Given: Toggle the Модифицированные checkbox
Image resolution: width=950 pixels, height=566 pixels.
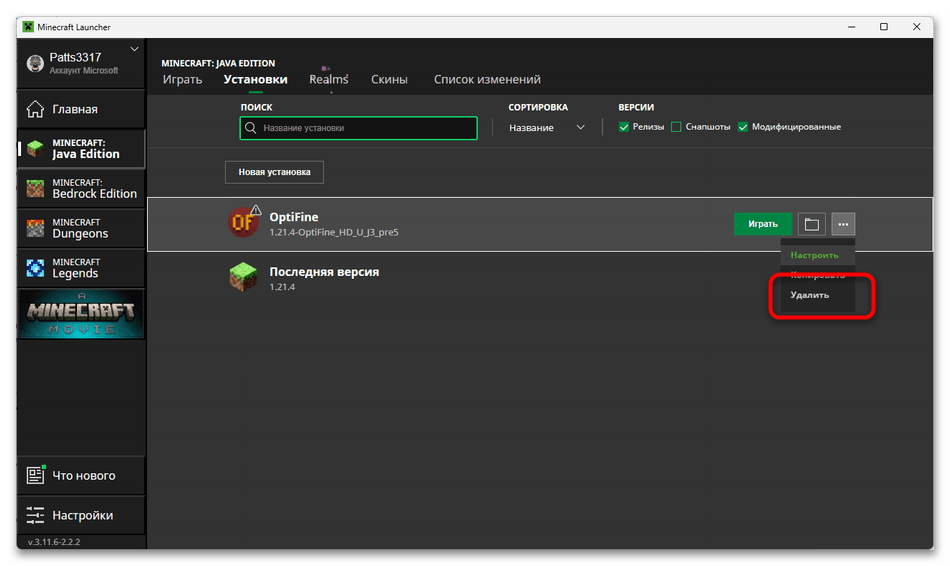Looking at the screenshot, I should click(x=743, y=127).
